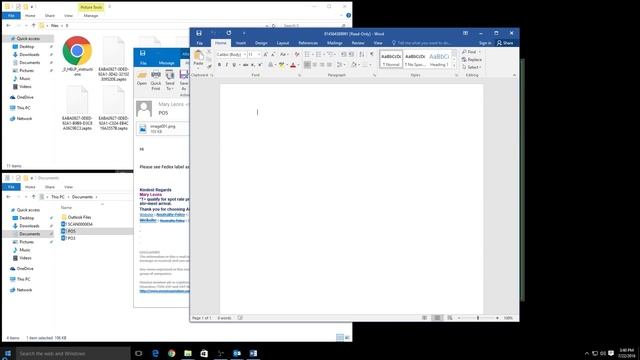The height and width of the screenshot is (360, 640).
Task: Click proofing check icon in Word status bar
Action: pos(240,318)
